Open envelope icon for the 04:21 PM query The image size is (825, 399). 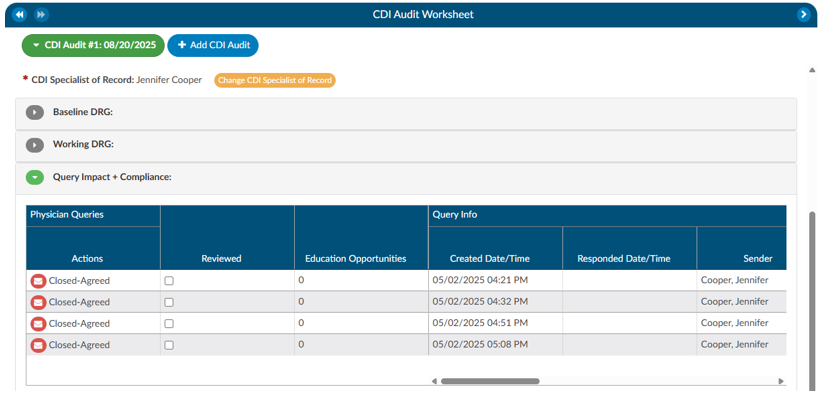38,281
